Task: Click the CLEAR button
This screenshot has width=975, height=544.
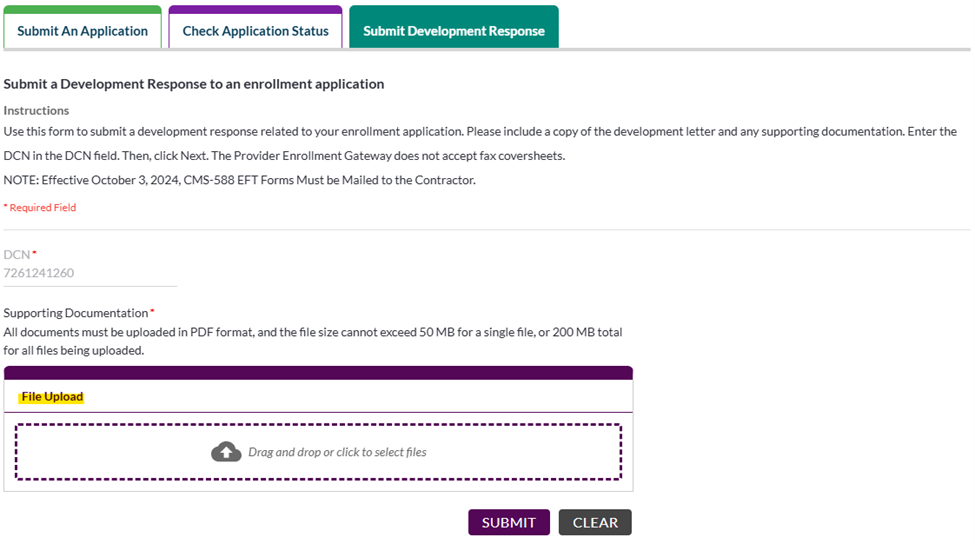Action: (595, 522)
